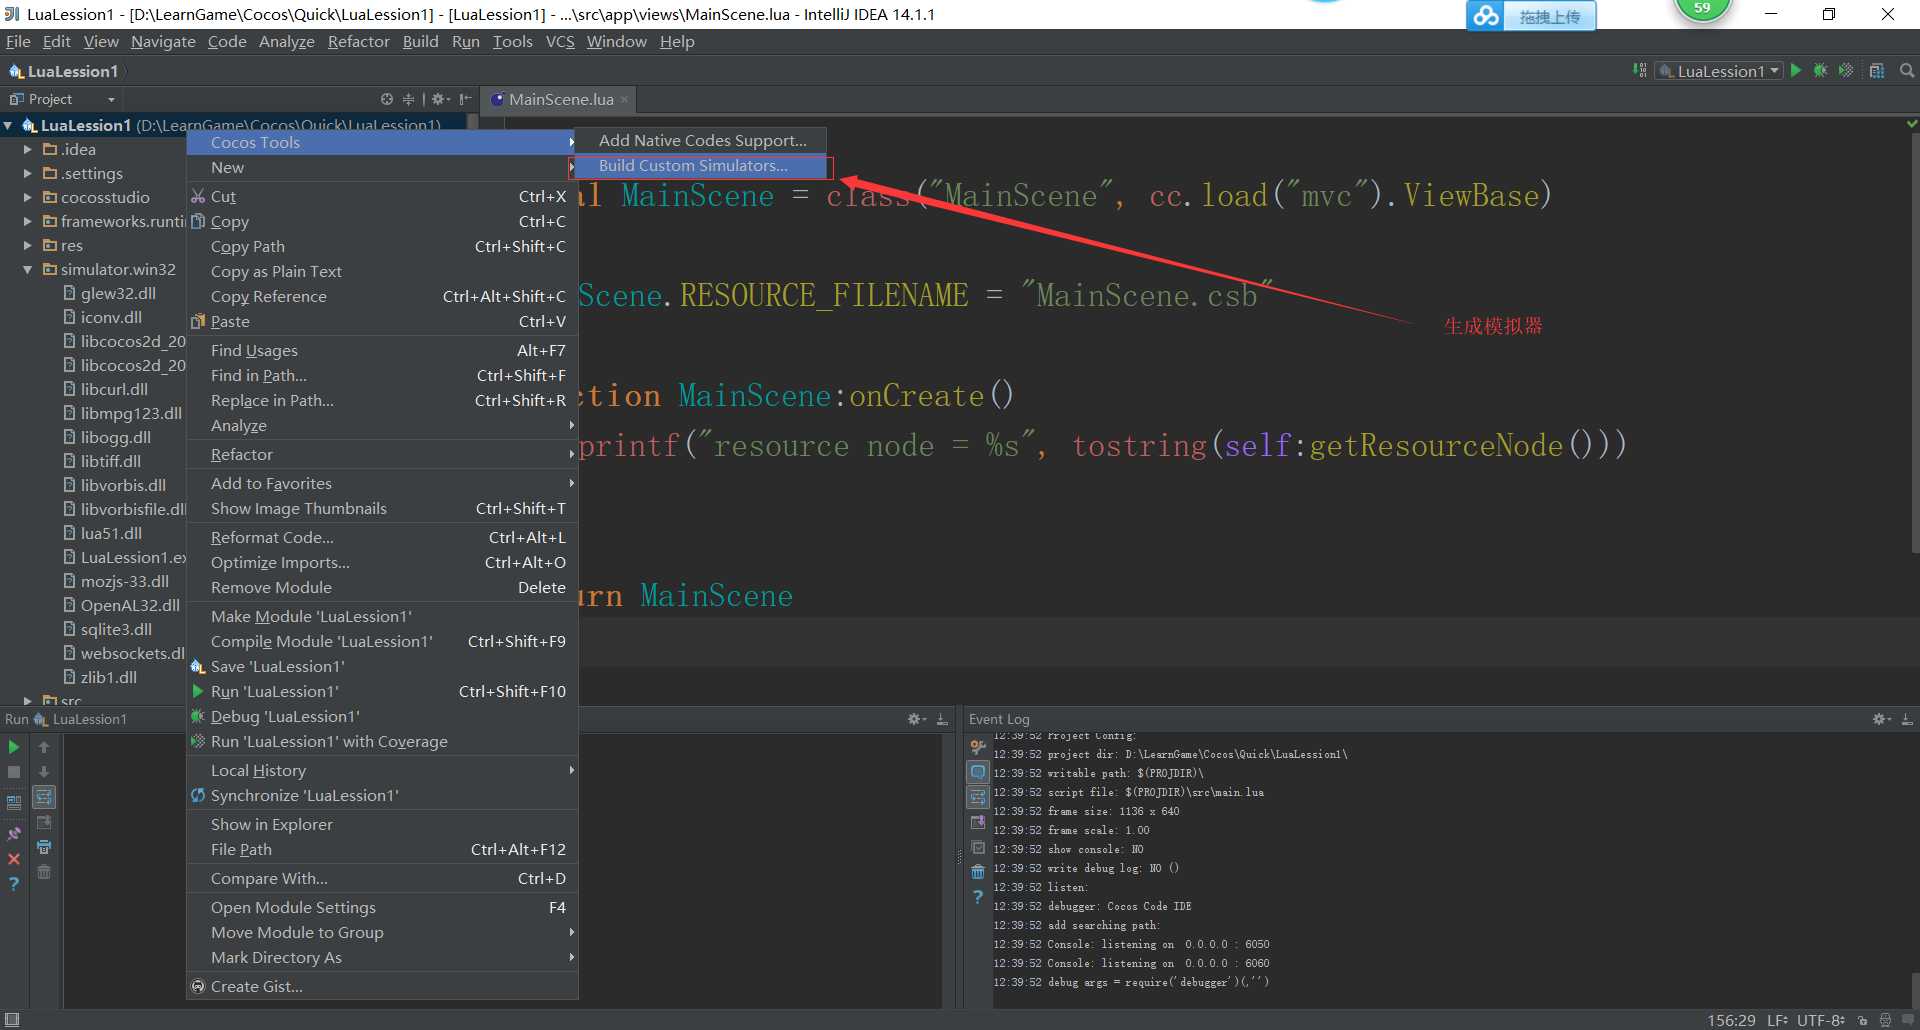Switch to the MainScene.lua editor tab
Image resolution: width=1920 pixels, height=1030 pixels.
tap(560, 99)
